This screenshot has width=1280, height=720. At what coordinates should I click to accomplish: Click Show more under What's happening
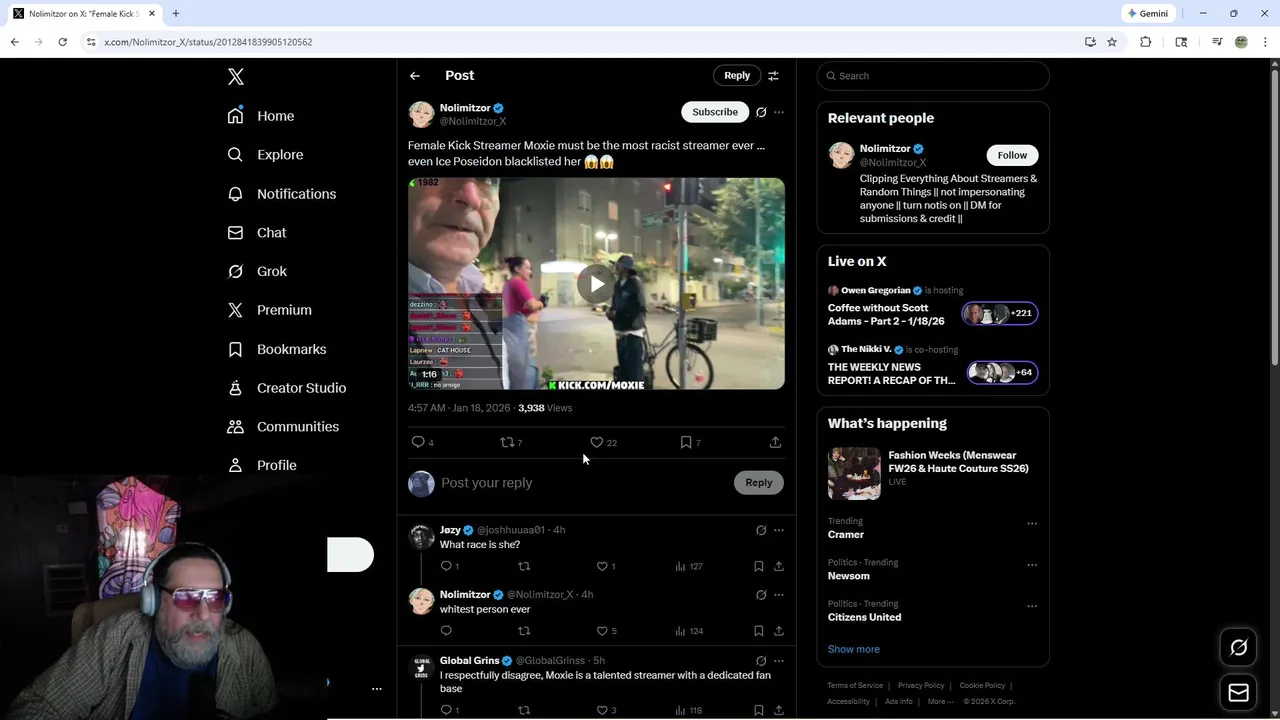pos(854,649)
